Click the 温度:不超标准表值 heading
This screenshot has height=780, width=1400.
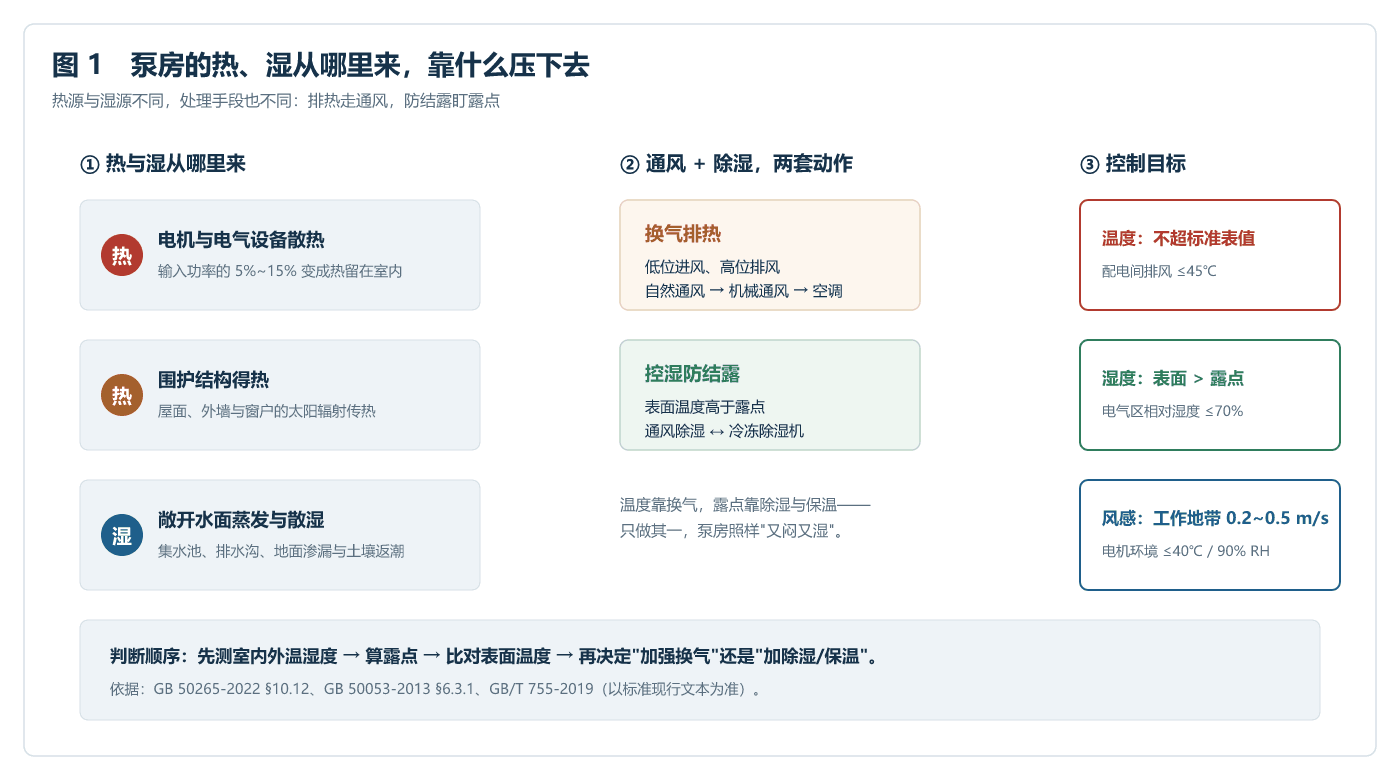(x=1178, y=238)
